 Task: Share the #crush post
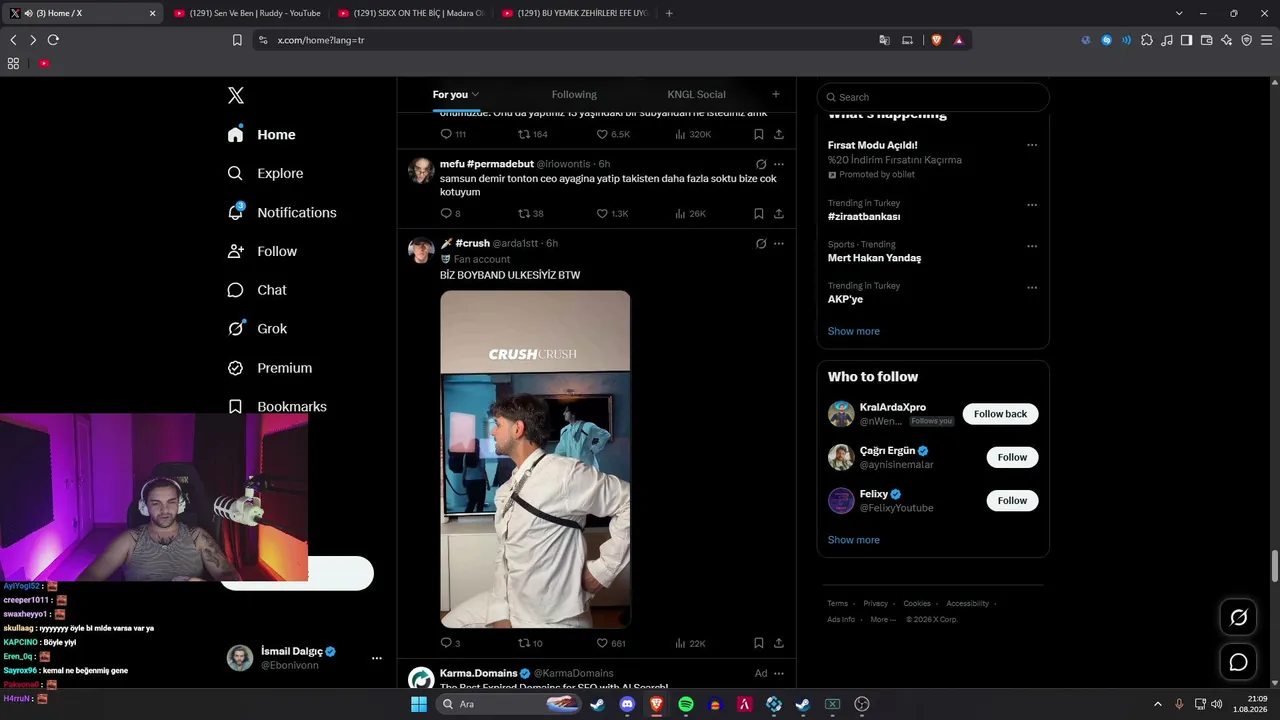click(x=779, y=643)
